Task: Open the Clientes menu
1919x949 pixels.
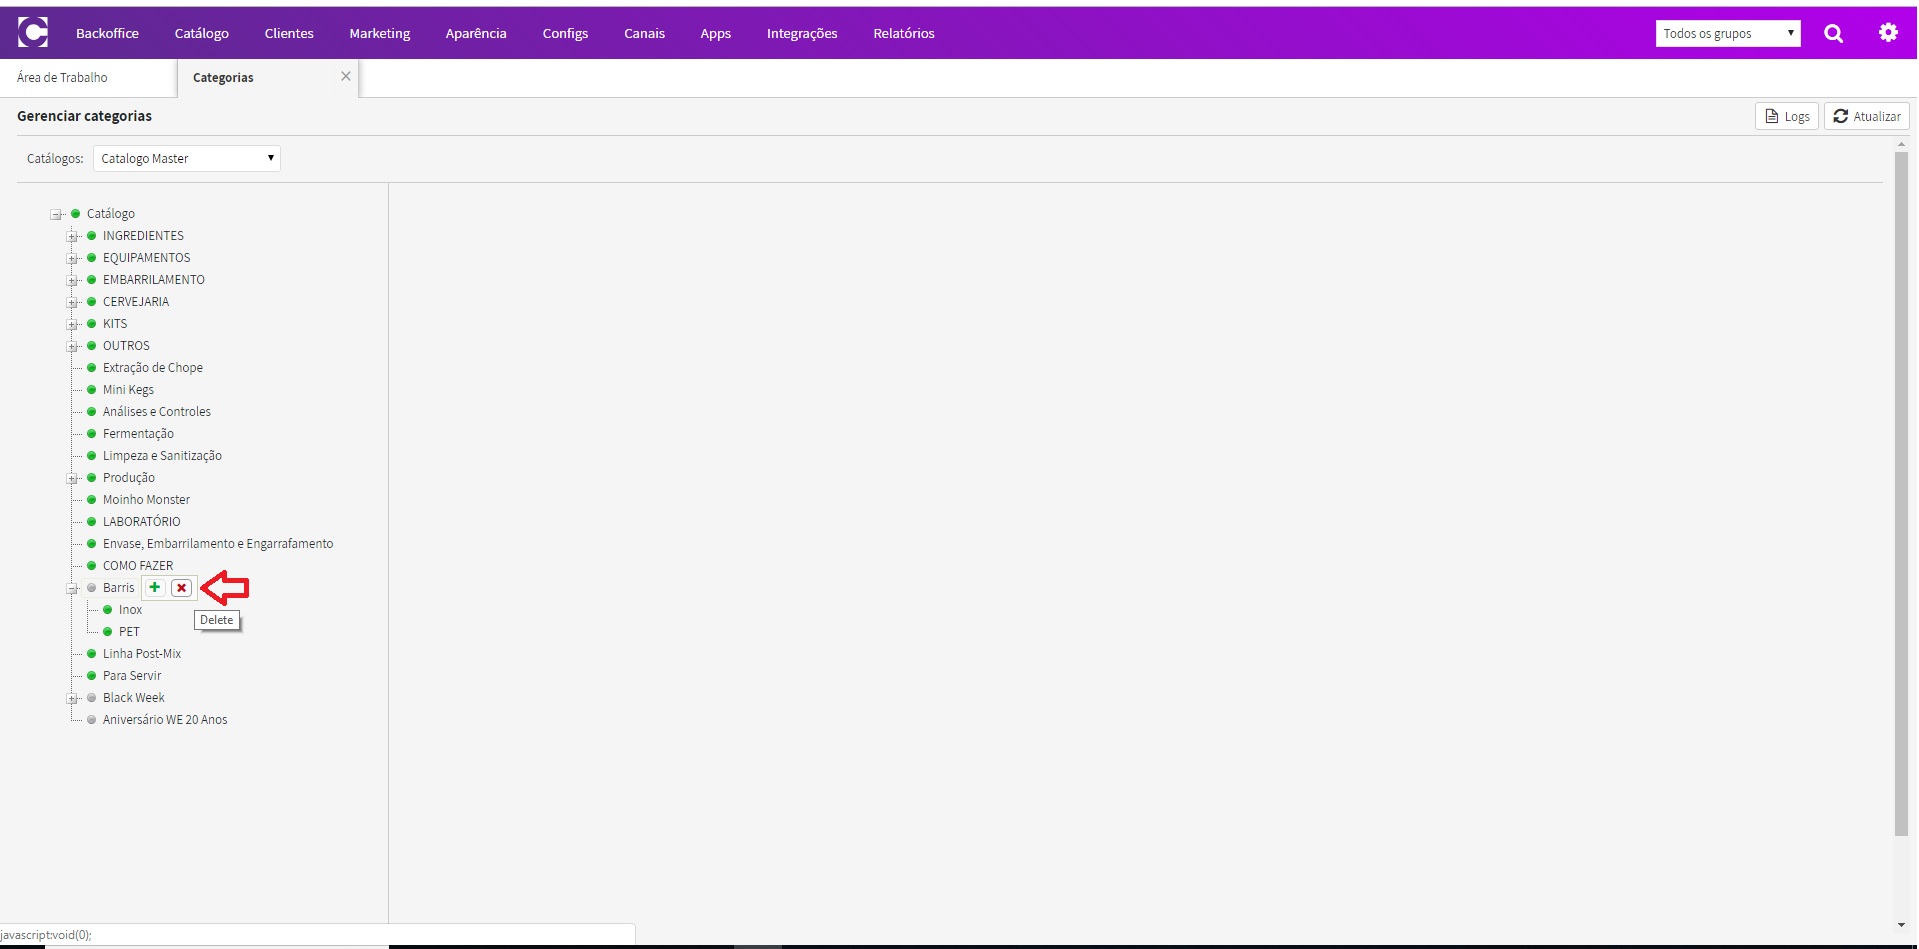Action: 289,33
